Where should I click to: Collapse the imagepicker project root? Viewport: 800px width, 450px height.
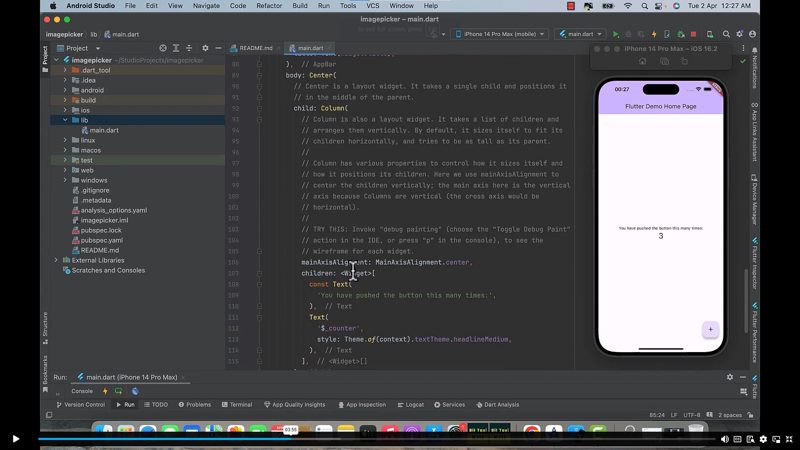coord(56,60)
